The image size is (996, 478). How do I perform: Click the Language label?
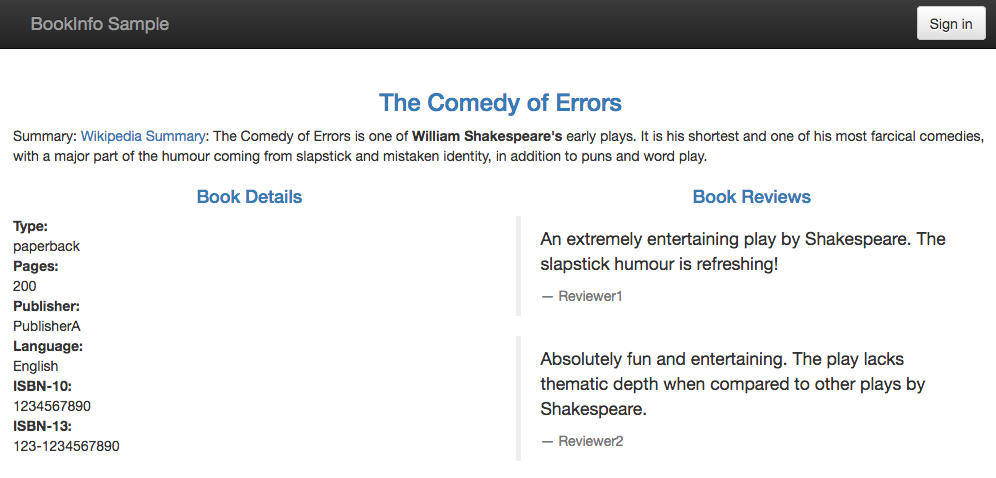48,347
